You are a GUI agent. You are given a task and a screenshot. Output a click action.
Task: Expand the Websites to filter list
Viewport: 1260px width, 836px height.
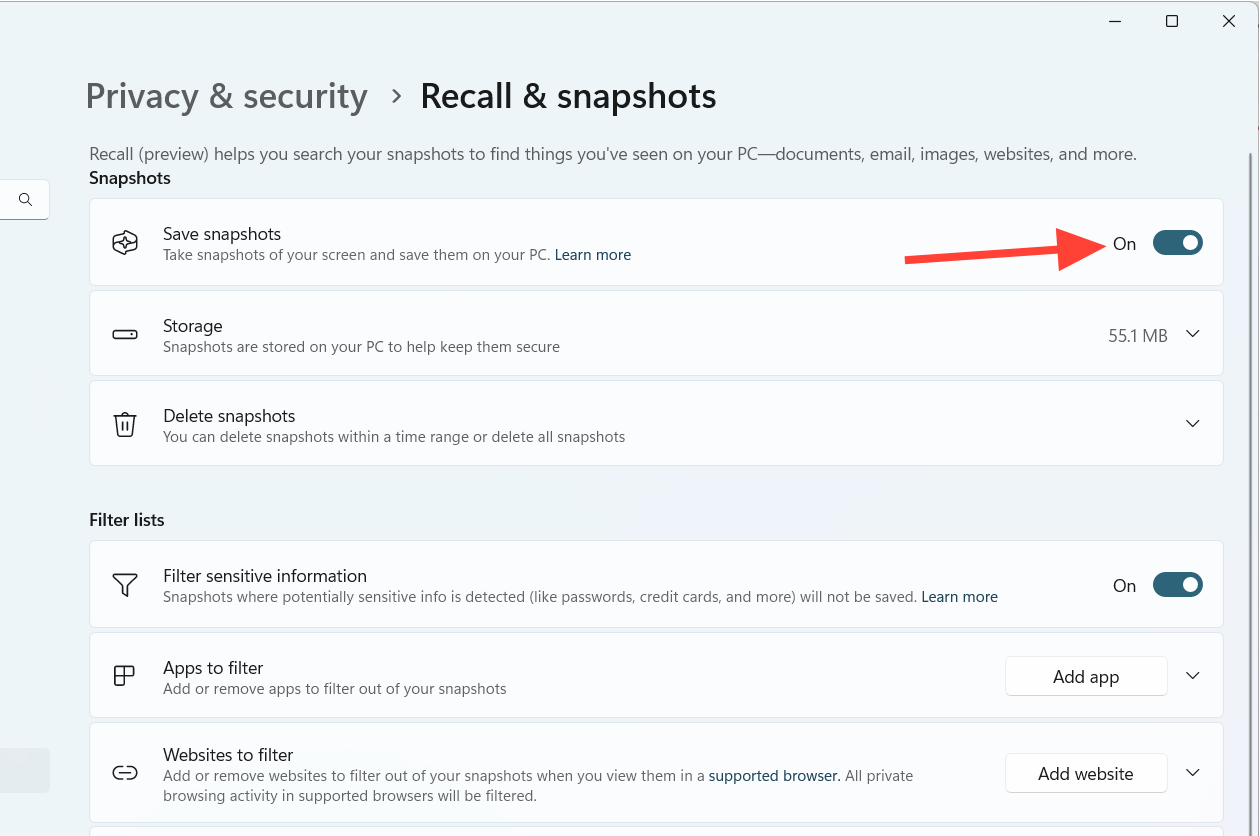[1192, 773]
